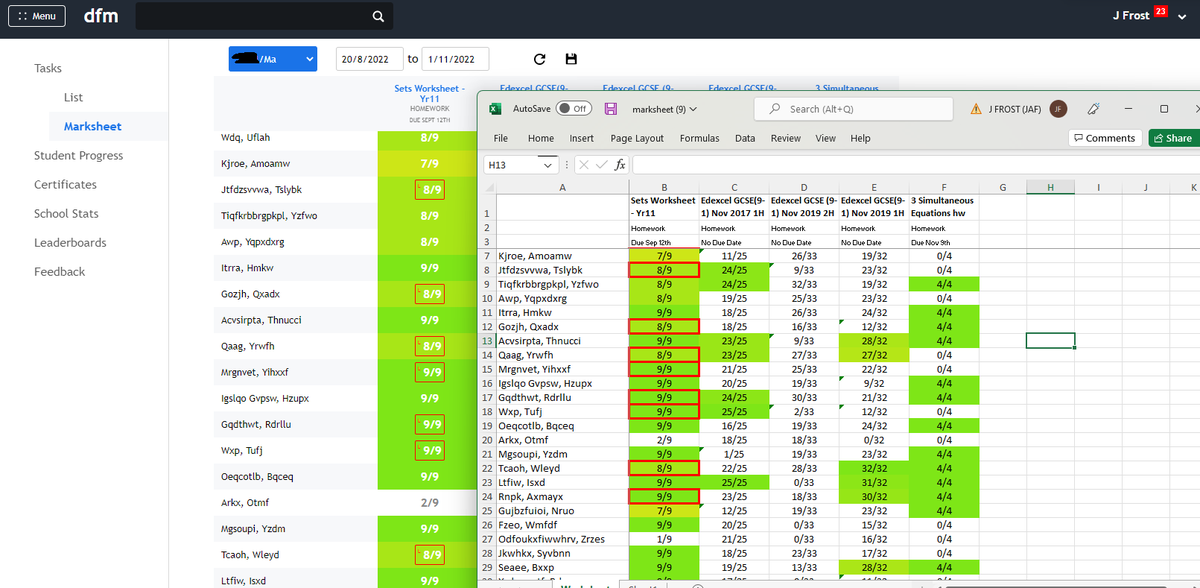Click the dfm top search field
The width and height of the screenshot is (1200, 588).
(x=262, y=16)
